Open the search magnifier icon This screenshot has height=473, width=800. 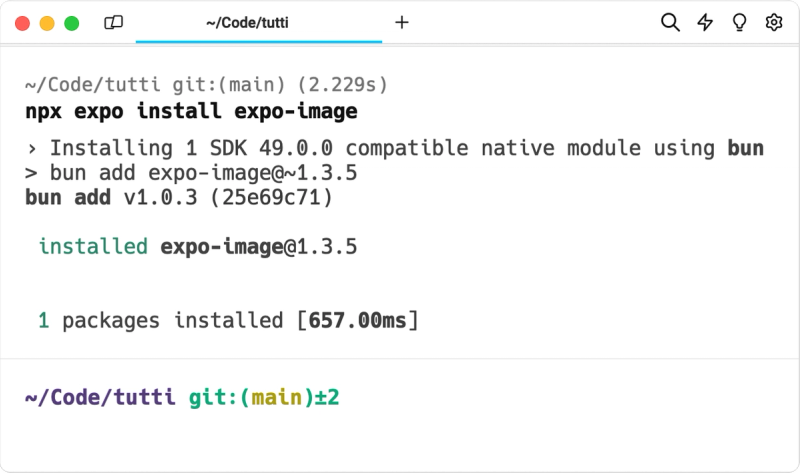click(670, 22)
